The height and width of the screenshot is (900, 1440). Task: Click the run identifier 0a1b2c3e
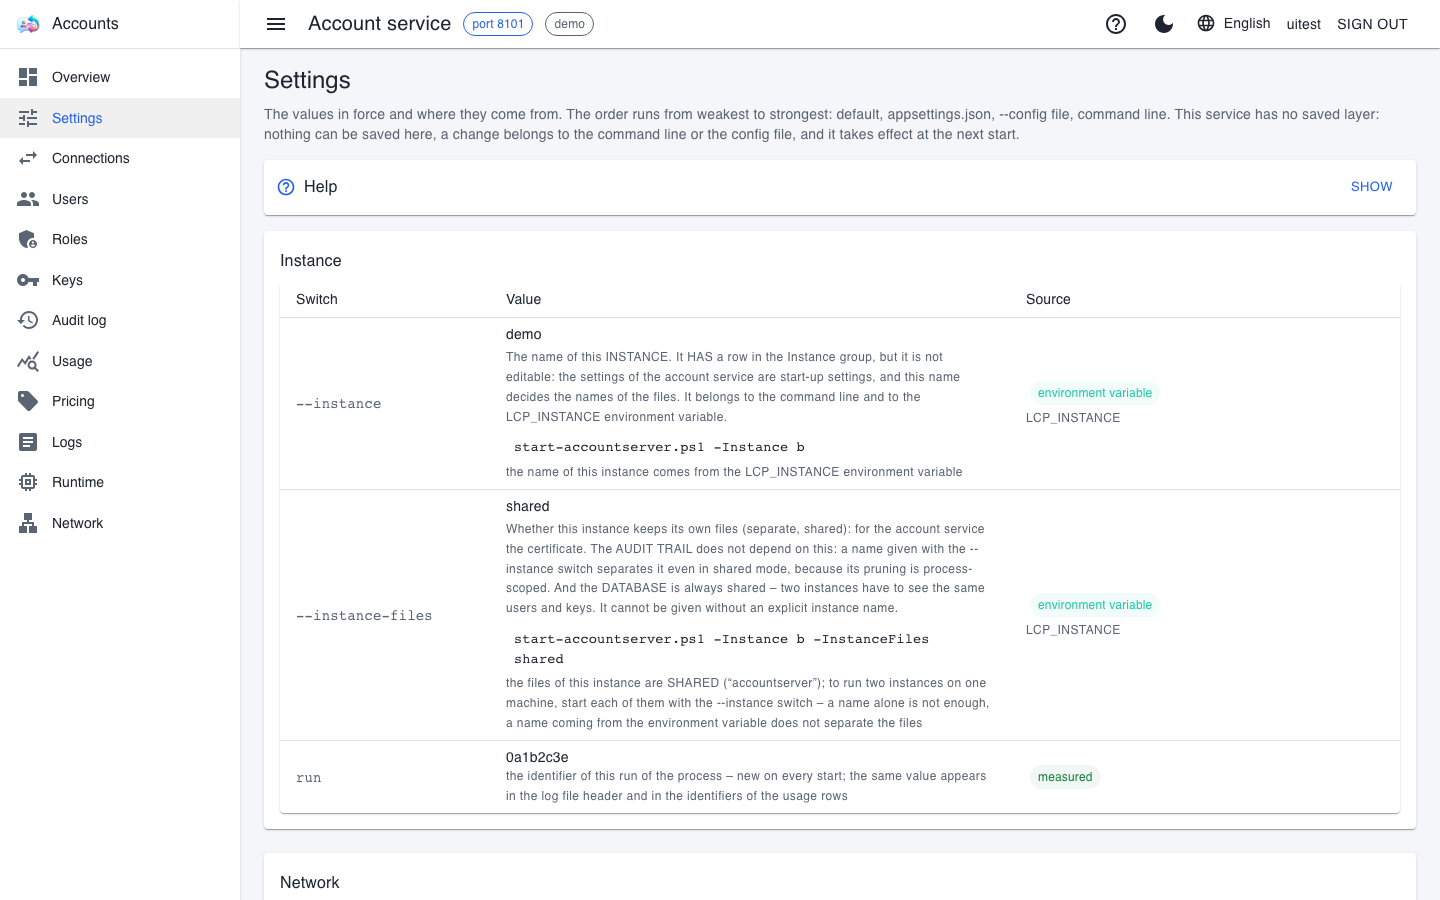[537, 757]
